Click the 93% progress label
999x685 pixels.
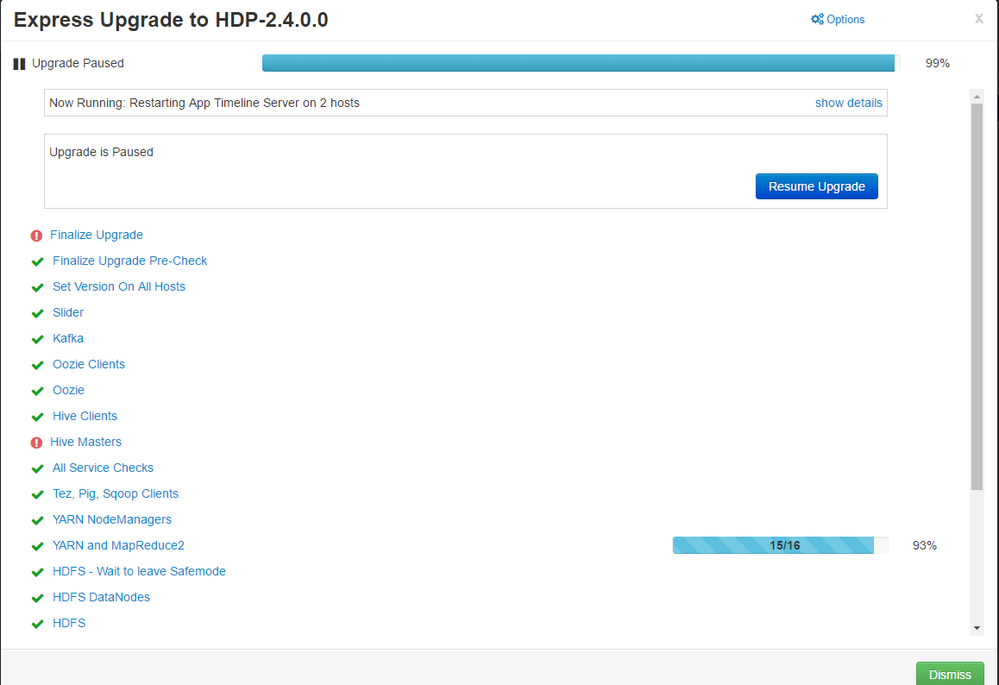(924, 545)
